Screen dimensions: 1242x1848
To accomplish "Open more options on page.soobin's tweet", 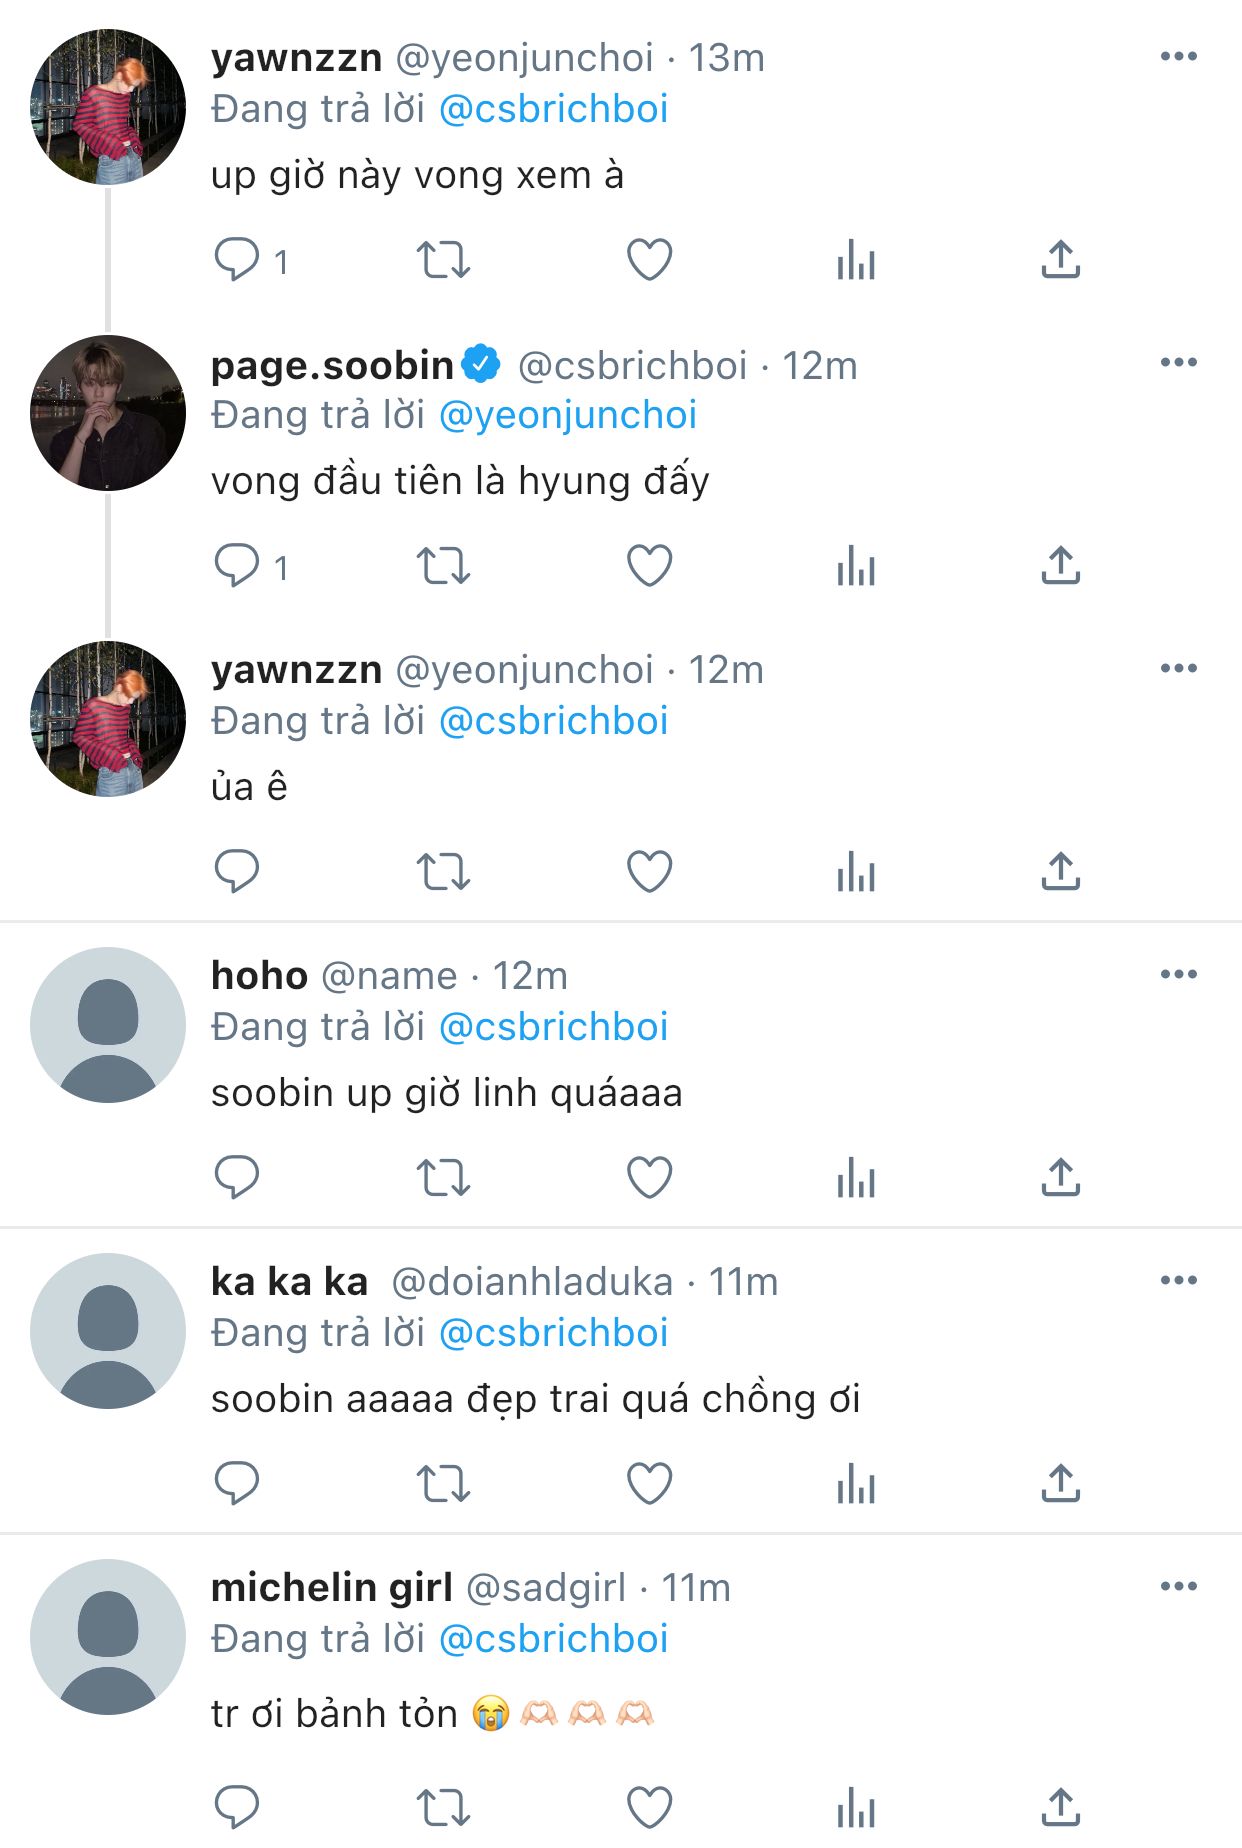I will (x=1178, y=362).
